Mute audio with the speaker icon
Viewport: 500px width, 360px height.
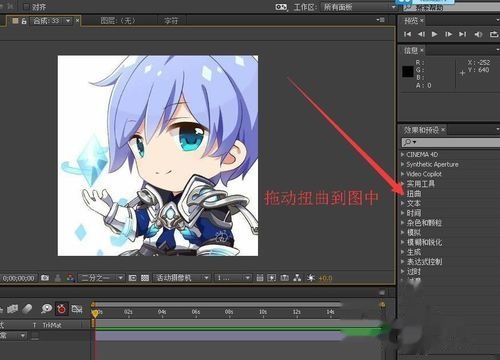478,34
